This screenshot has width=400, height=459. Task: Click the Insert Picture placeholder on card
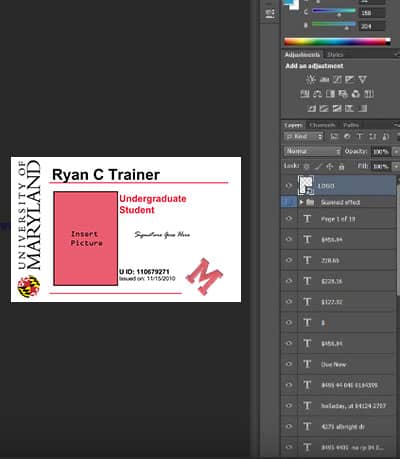tap(86, 238)
